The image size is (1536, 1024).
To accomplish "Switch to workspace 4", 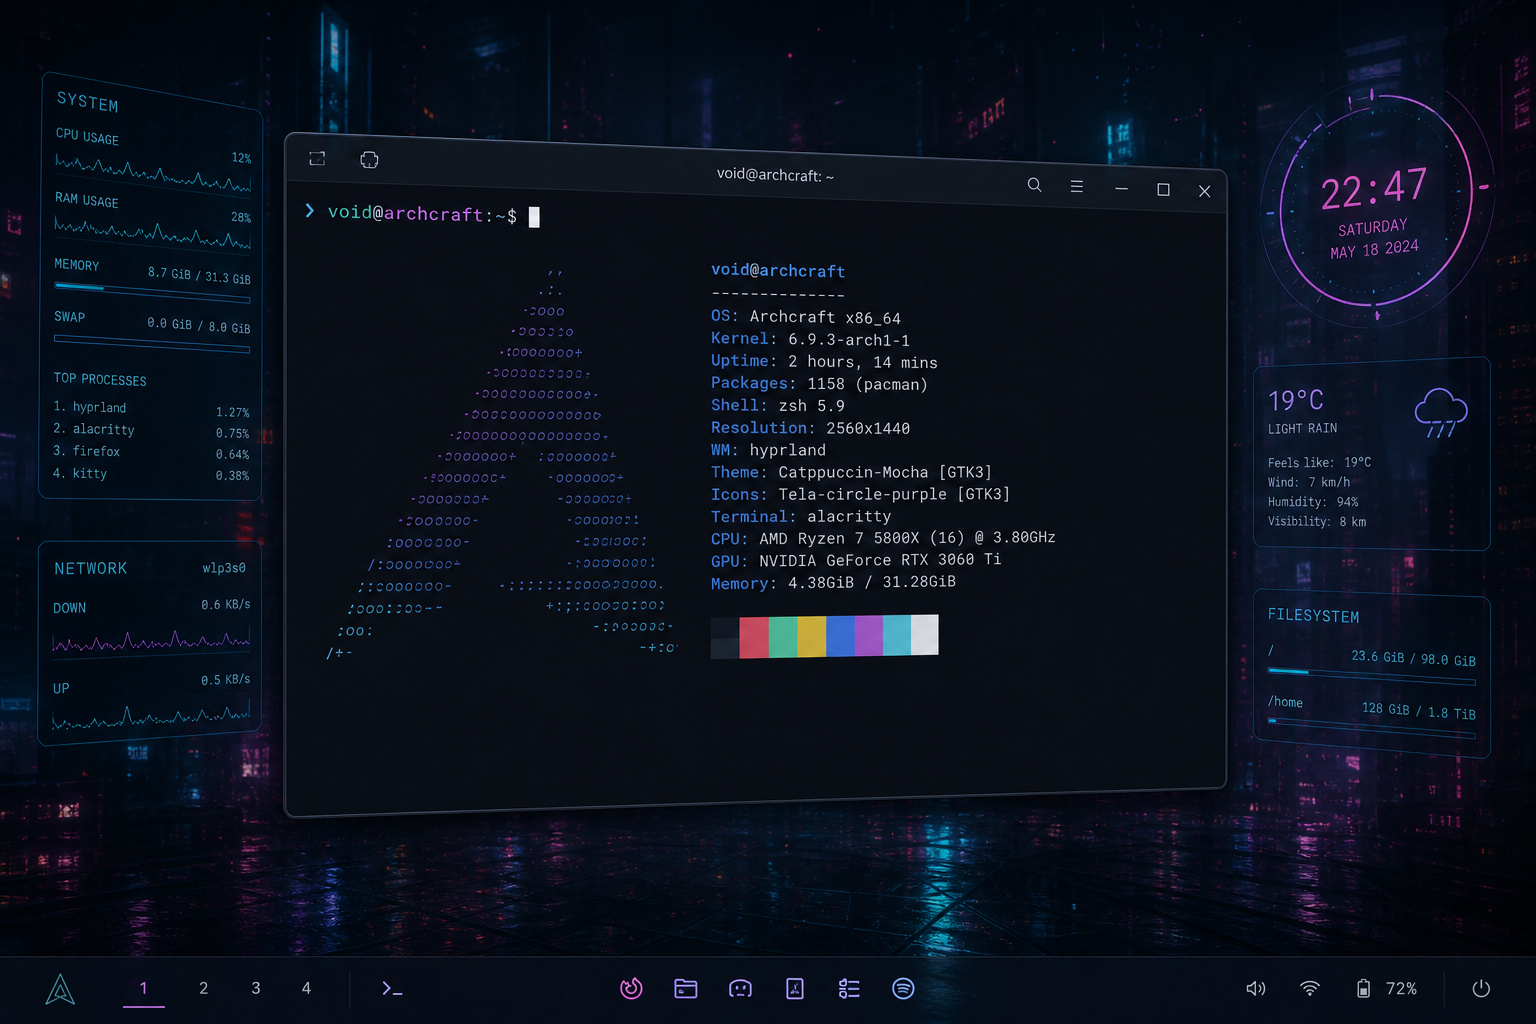I will (306, 988).
